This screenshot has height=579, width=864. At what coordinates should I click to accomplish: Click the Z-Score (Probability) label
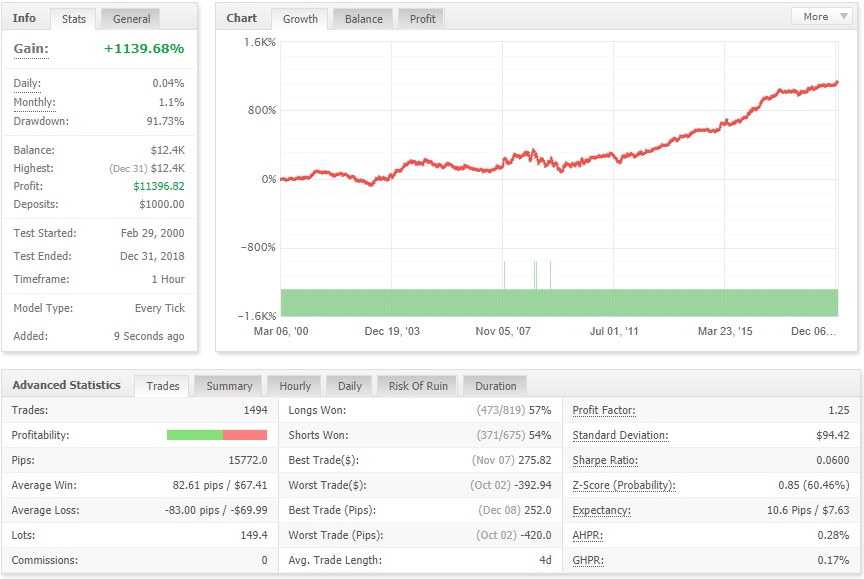click(624, 485)
